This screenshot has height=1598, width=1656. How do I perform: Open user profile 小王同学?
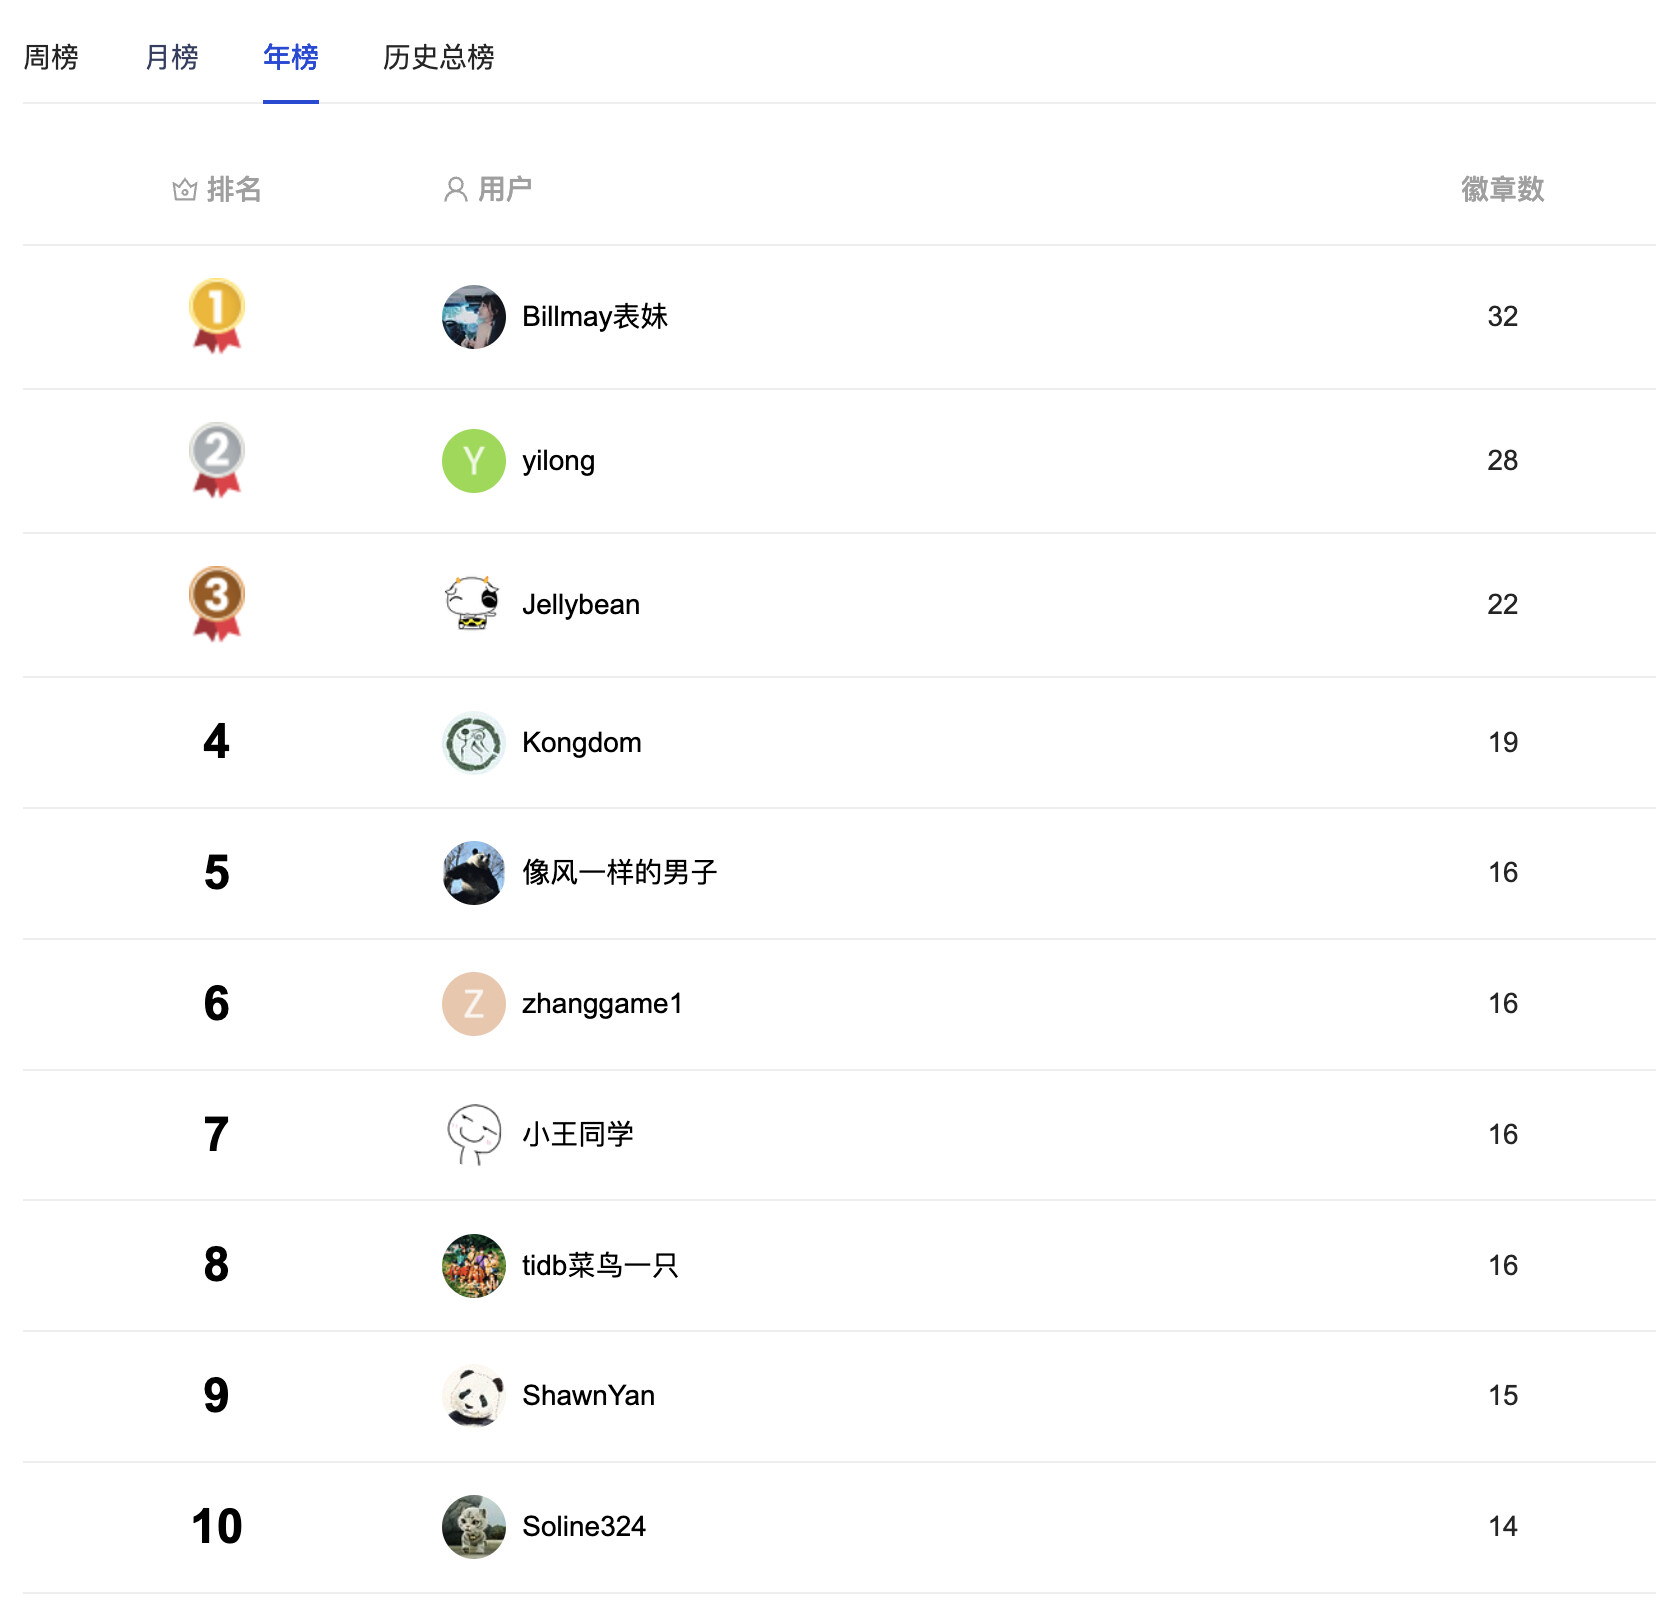pos(578,1134)
